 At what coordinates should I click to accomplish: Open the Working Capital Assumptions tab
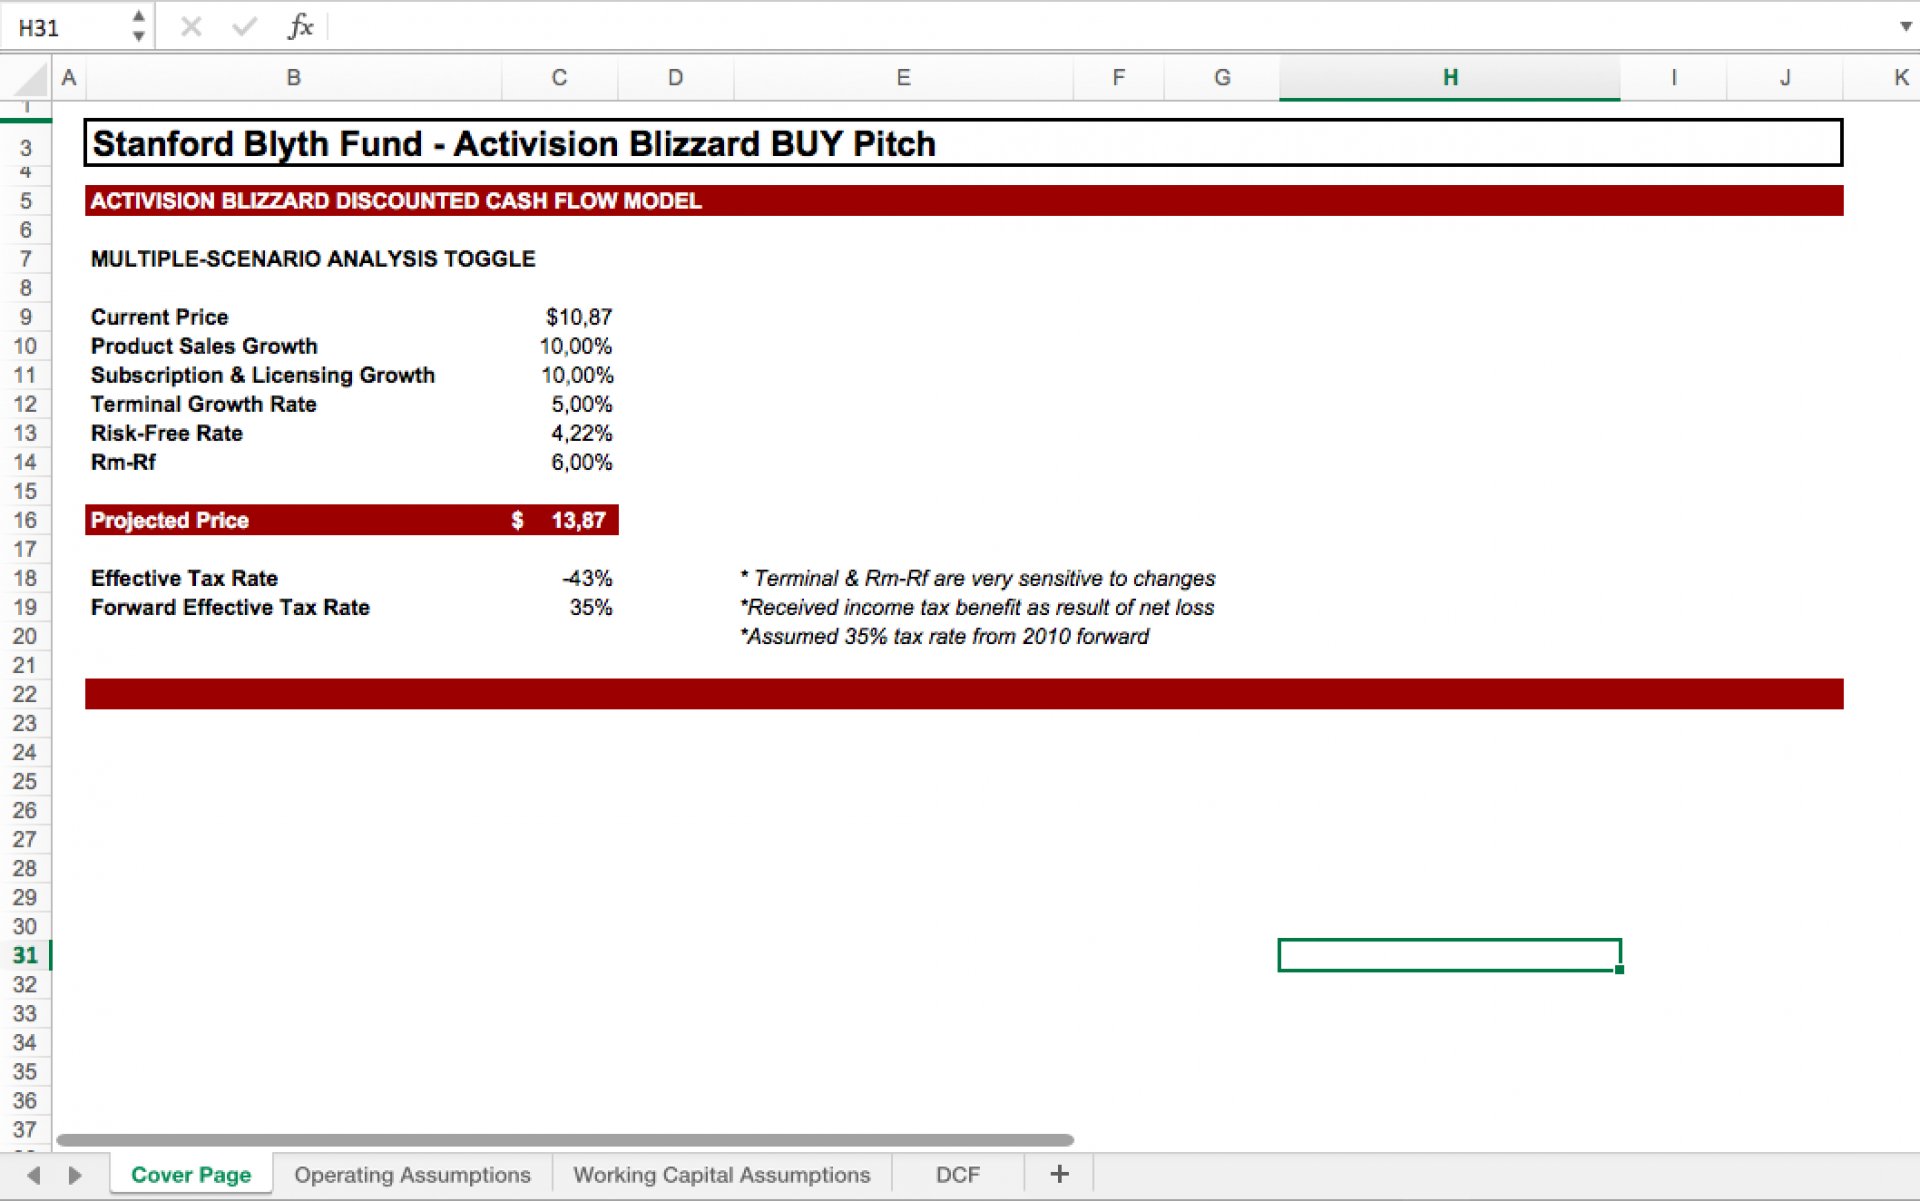click(x=721, y=1175)
